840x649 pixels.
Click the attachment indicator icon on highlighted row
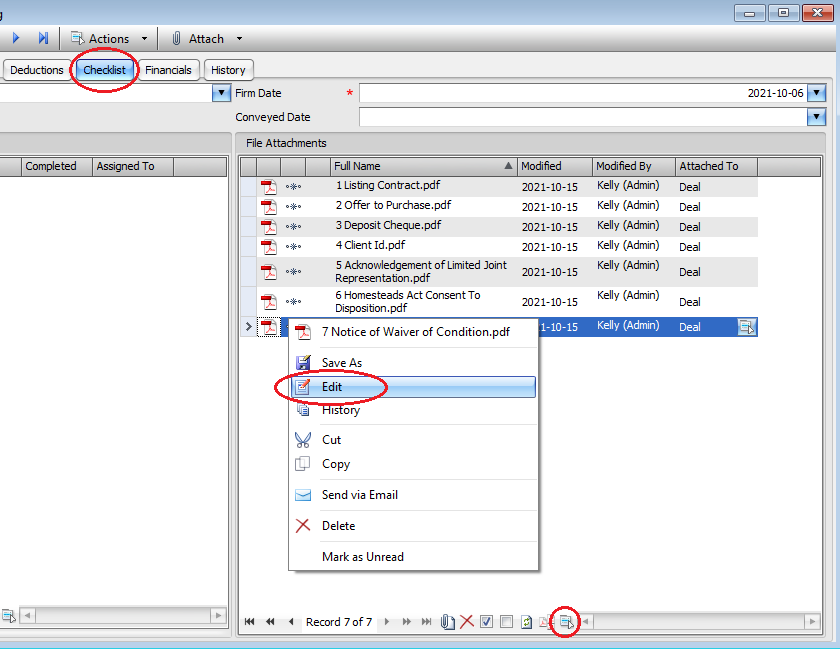click(x=747, y=326)
